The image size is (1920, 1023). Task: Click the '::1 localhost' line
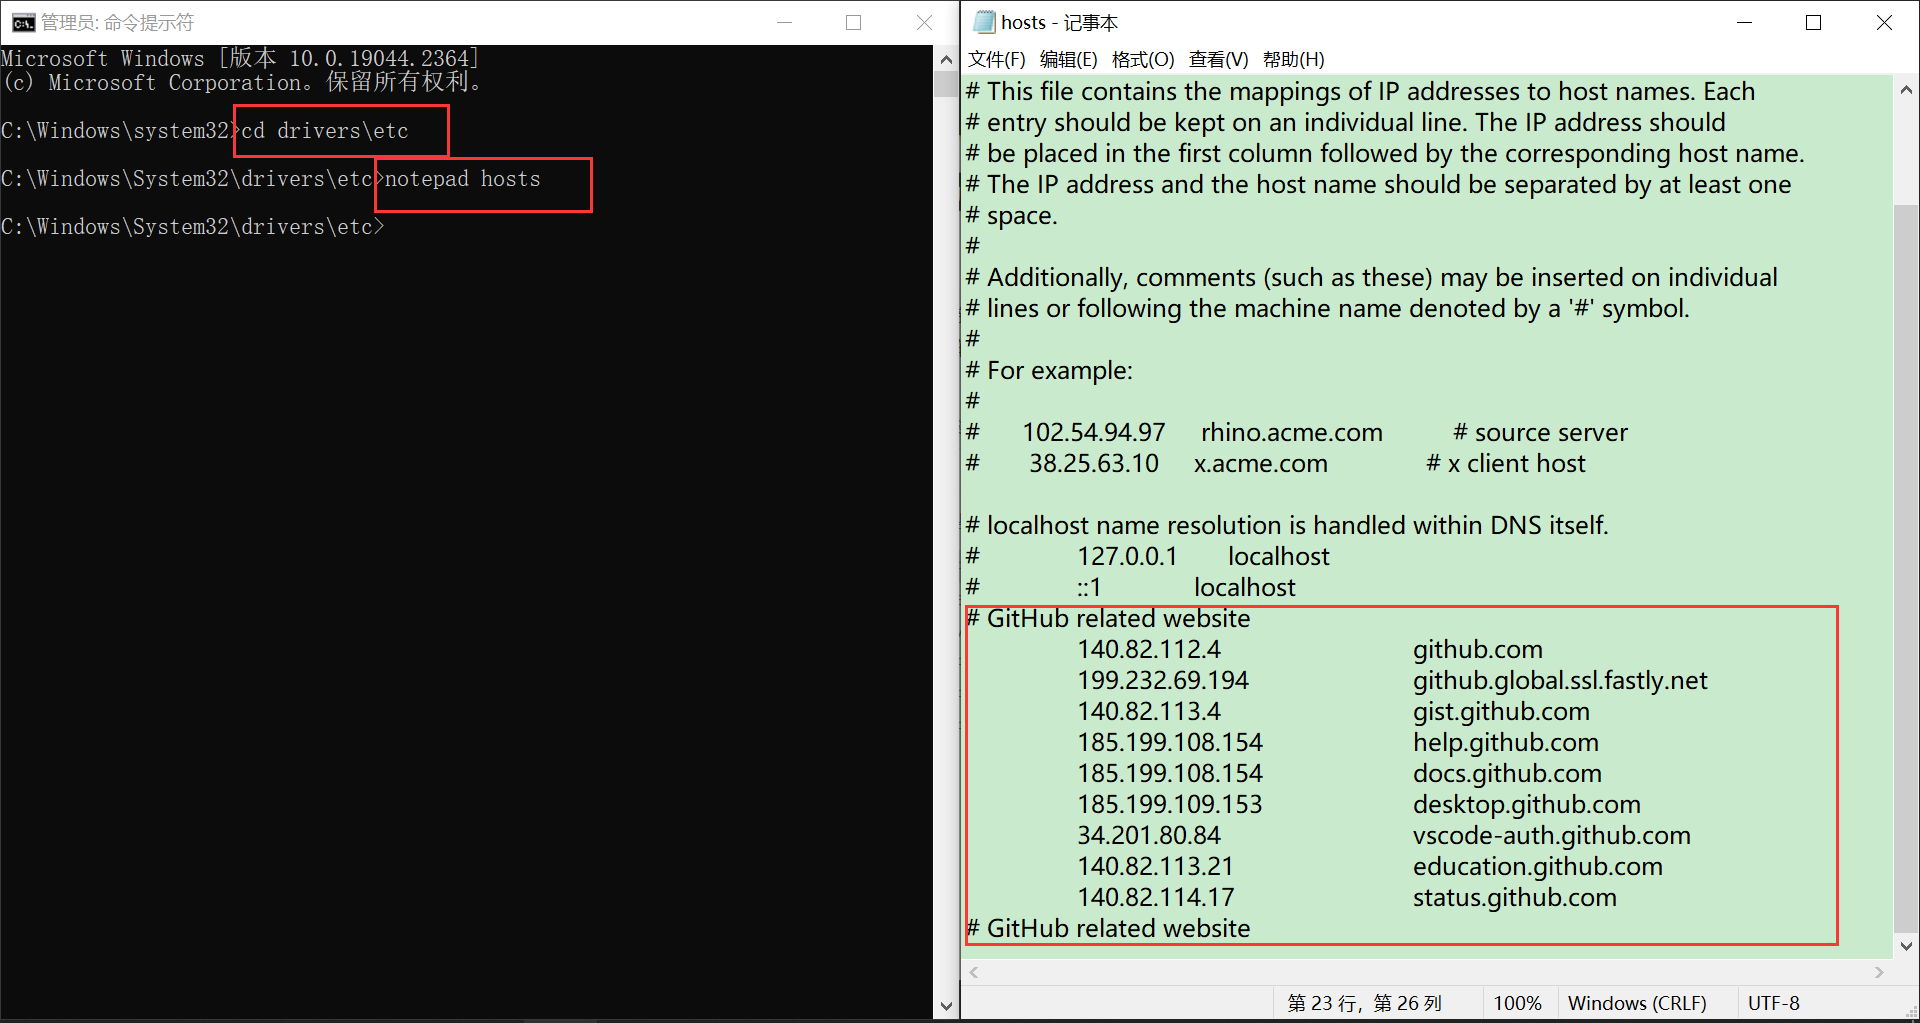tap(1131, 588)
